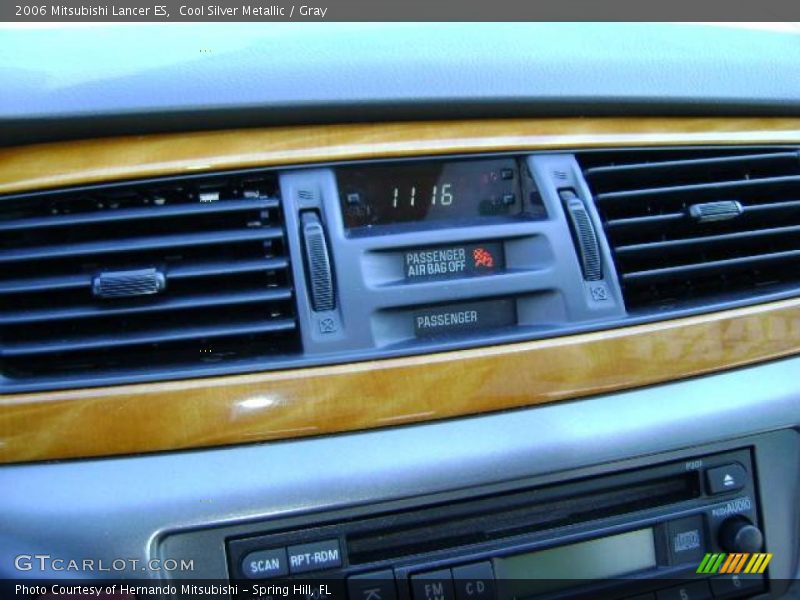Click the radio preset 6 button
This screenshot has width=800, height=600.
[738, 582]
